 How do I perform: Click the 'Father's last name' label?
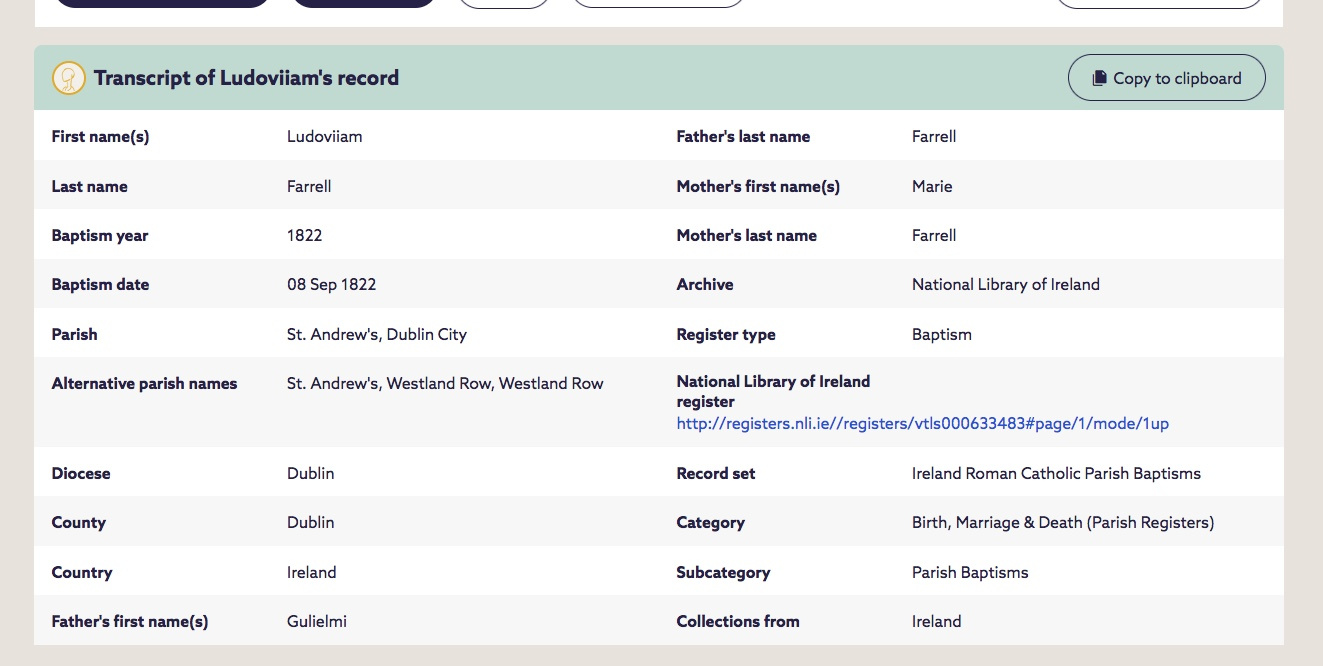[743, 136]
